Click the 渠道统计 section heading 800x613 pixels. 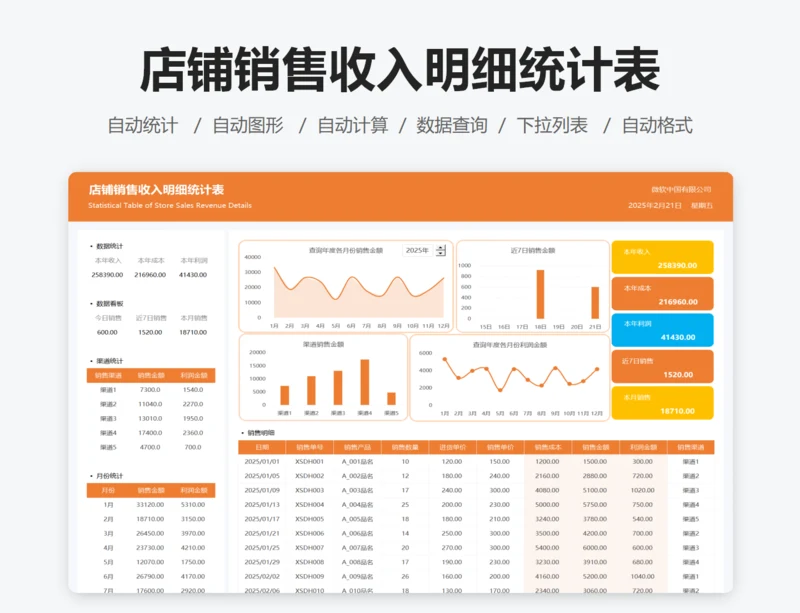tap(110, 361)
